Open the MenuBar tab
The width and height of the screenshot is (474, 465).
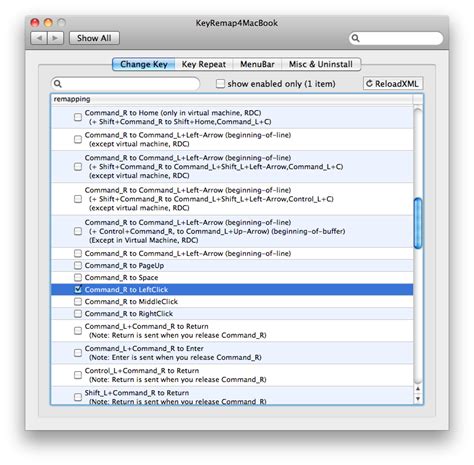click(257, 64)
